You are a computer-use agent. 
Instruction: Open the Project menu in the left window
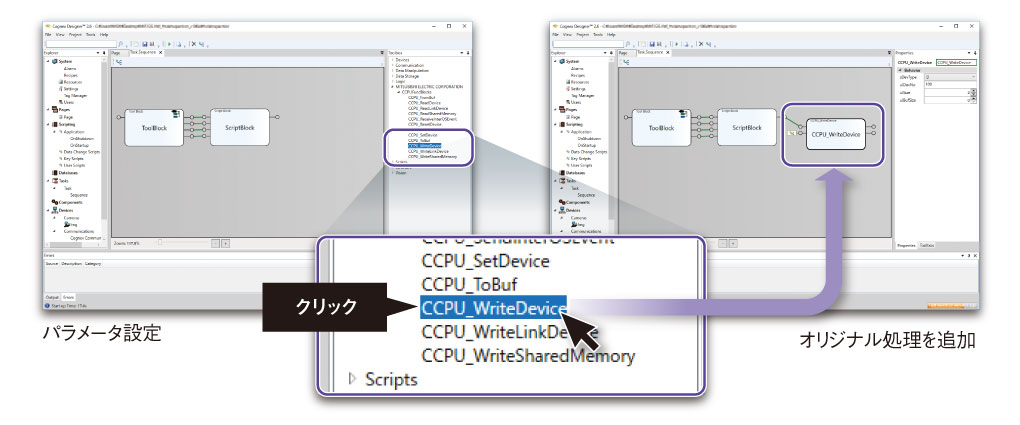pos(76,34)
